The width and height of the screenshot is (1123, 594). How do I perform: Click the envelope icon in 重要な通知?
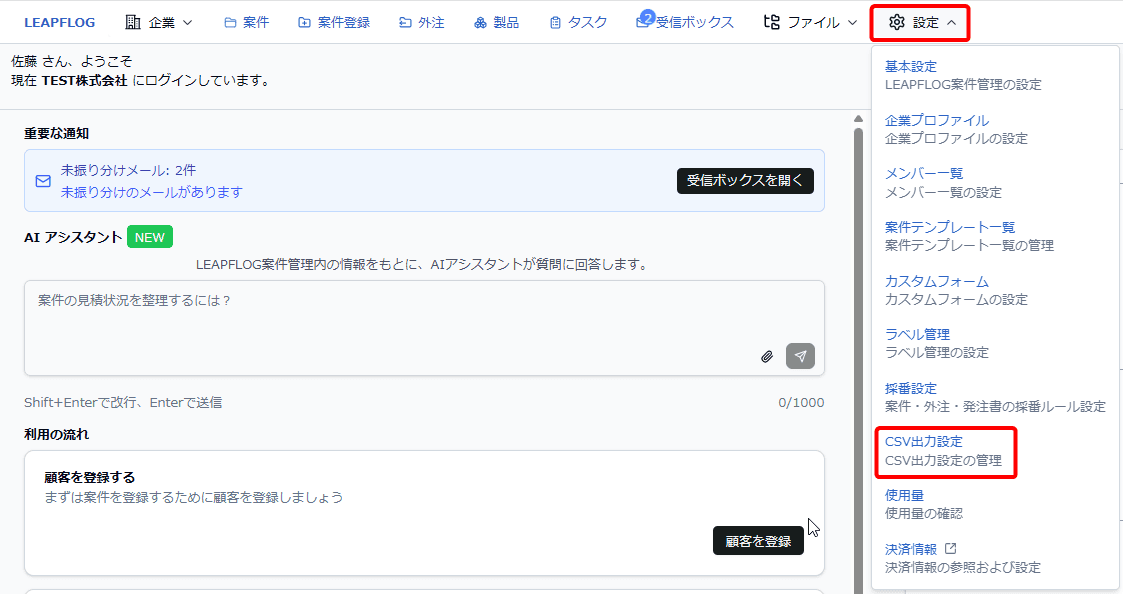click(x=43, y=181)
